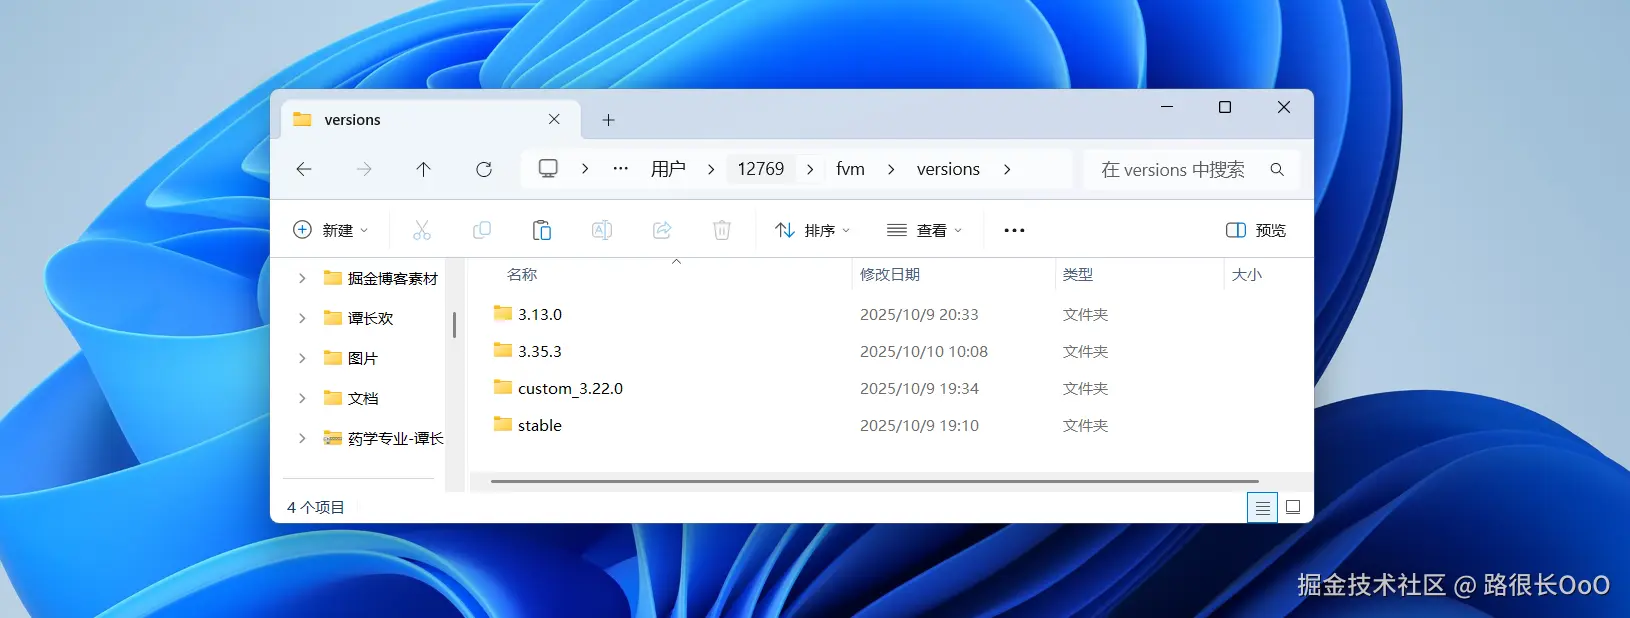
Task: Switch to details list view icon
Action: [x=1263, y=508]
